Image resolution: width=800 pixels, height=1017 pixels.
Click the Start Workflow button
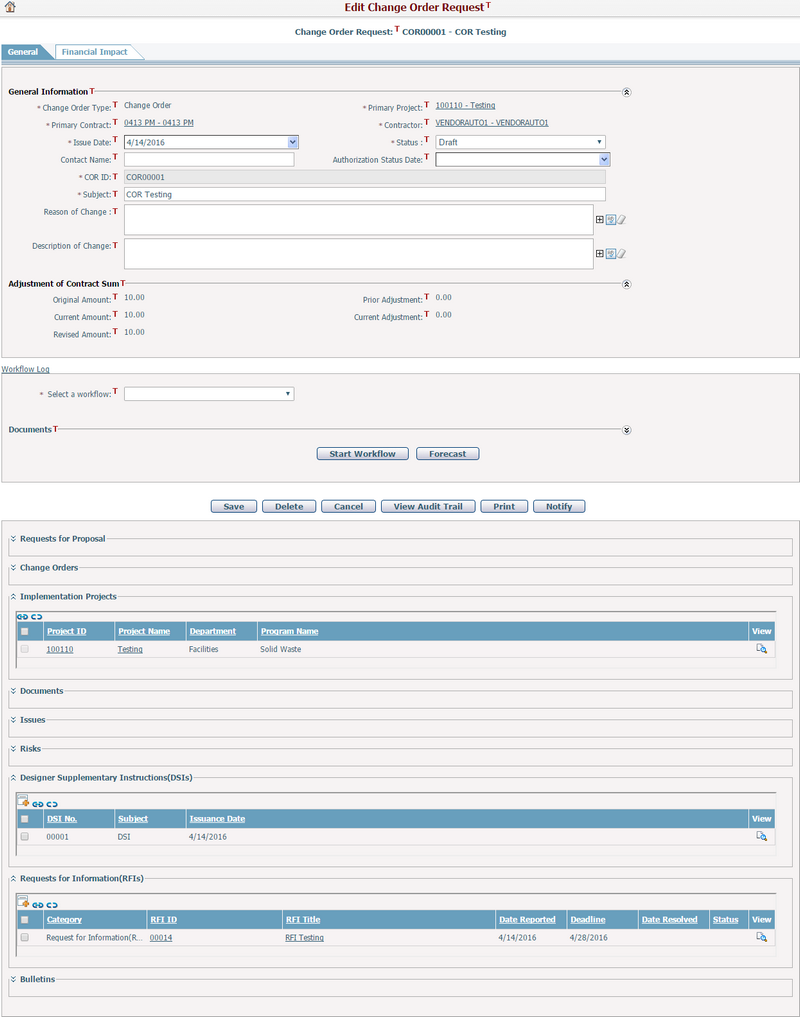[362, 454]
